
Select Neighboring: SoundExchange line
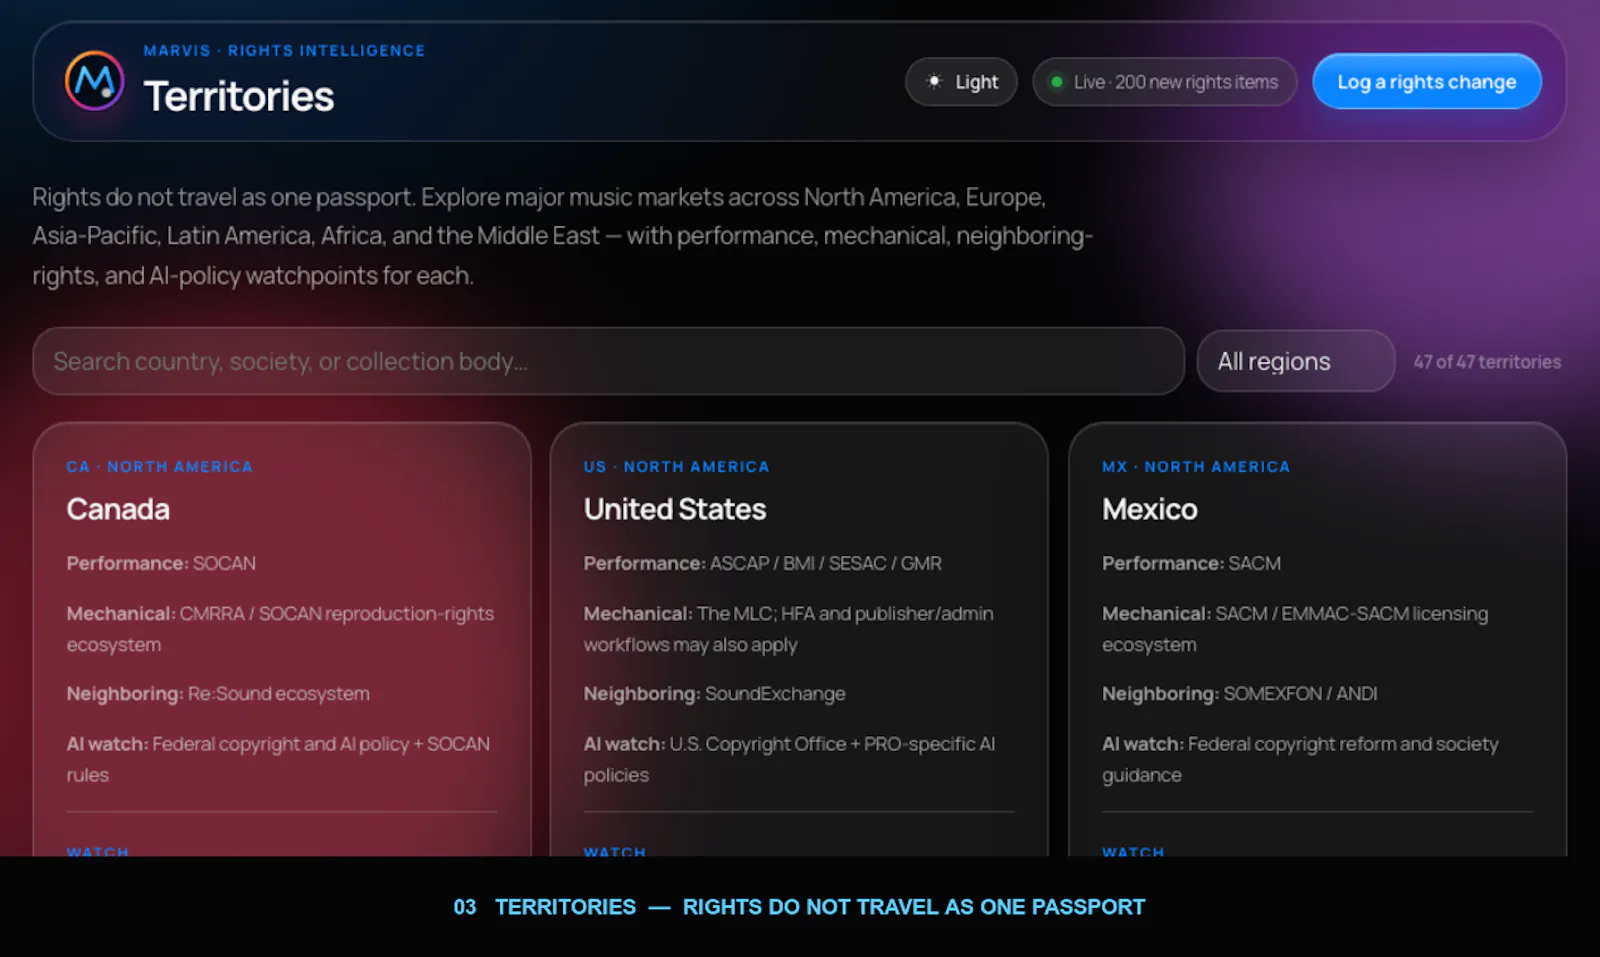tap(715, 693)
